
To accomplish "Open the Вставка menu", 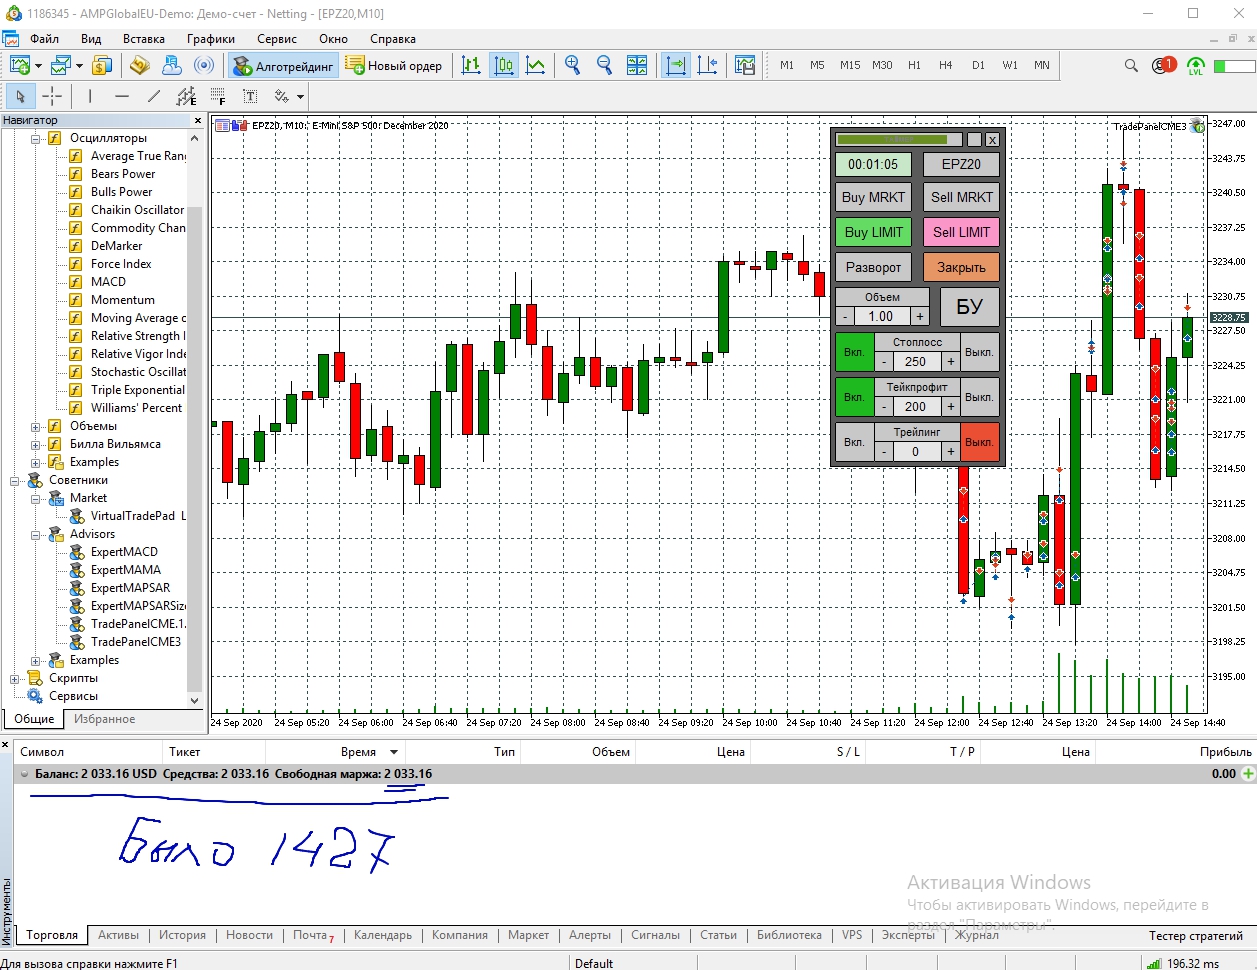I will pos(144,39).
